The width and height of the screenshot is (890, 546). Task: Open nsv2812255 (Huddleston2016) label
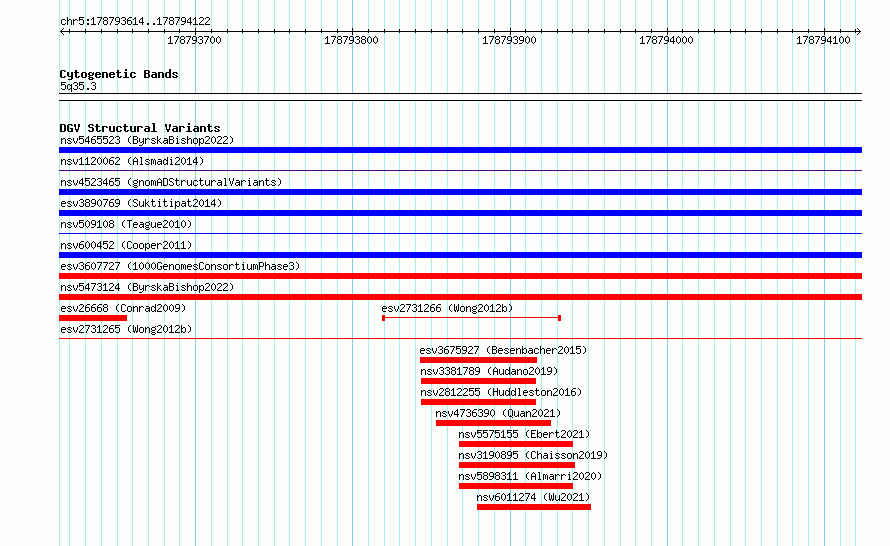pyautogui.click(x=501, y=392)
